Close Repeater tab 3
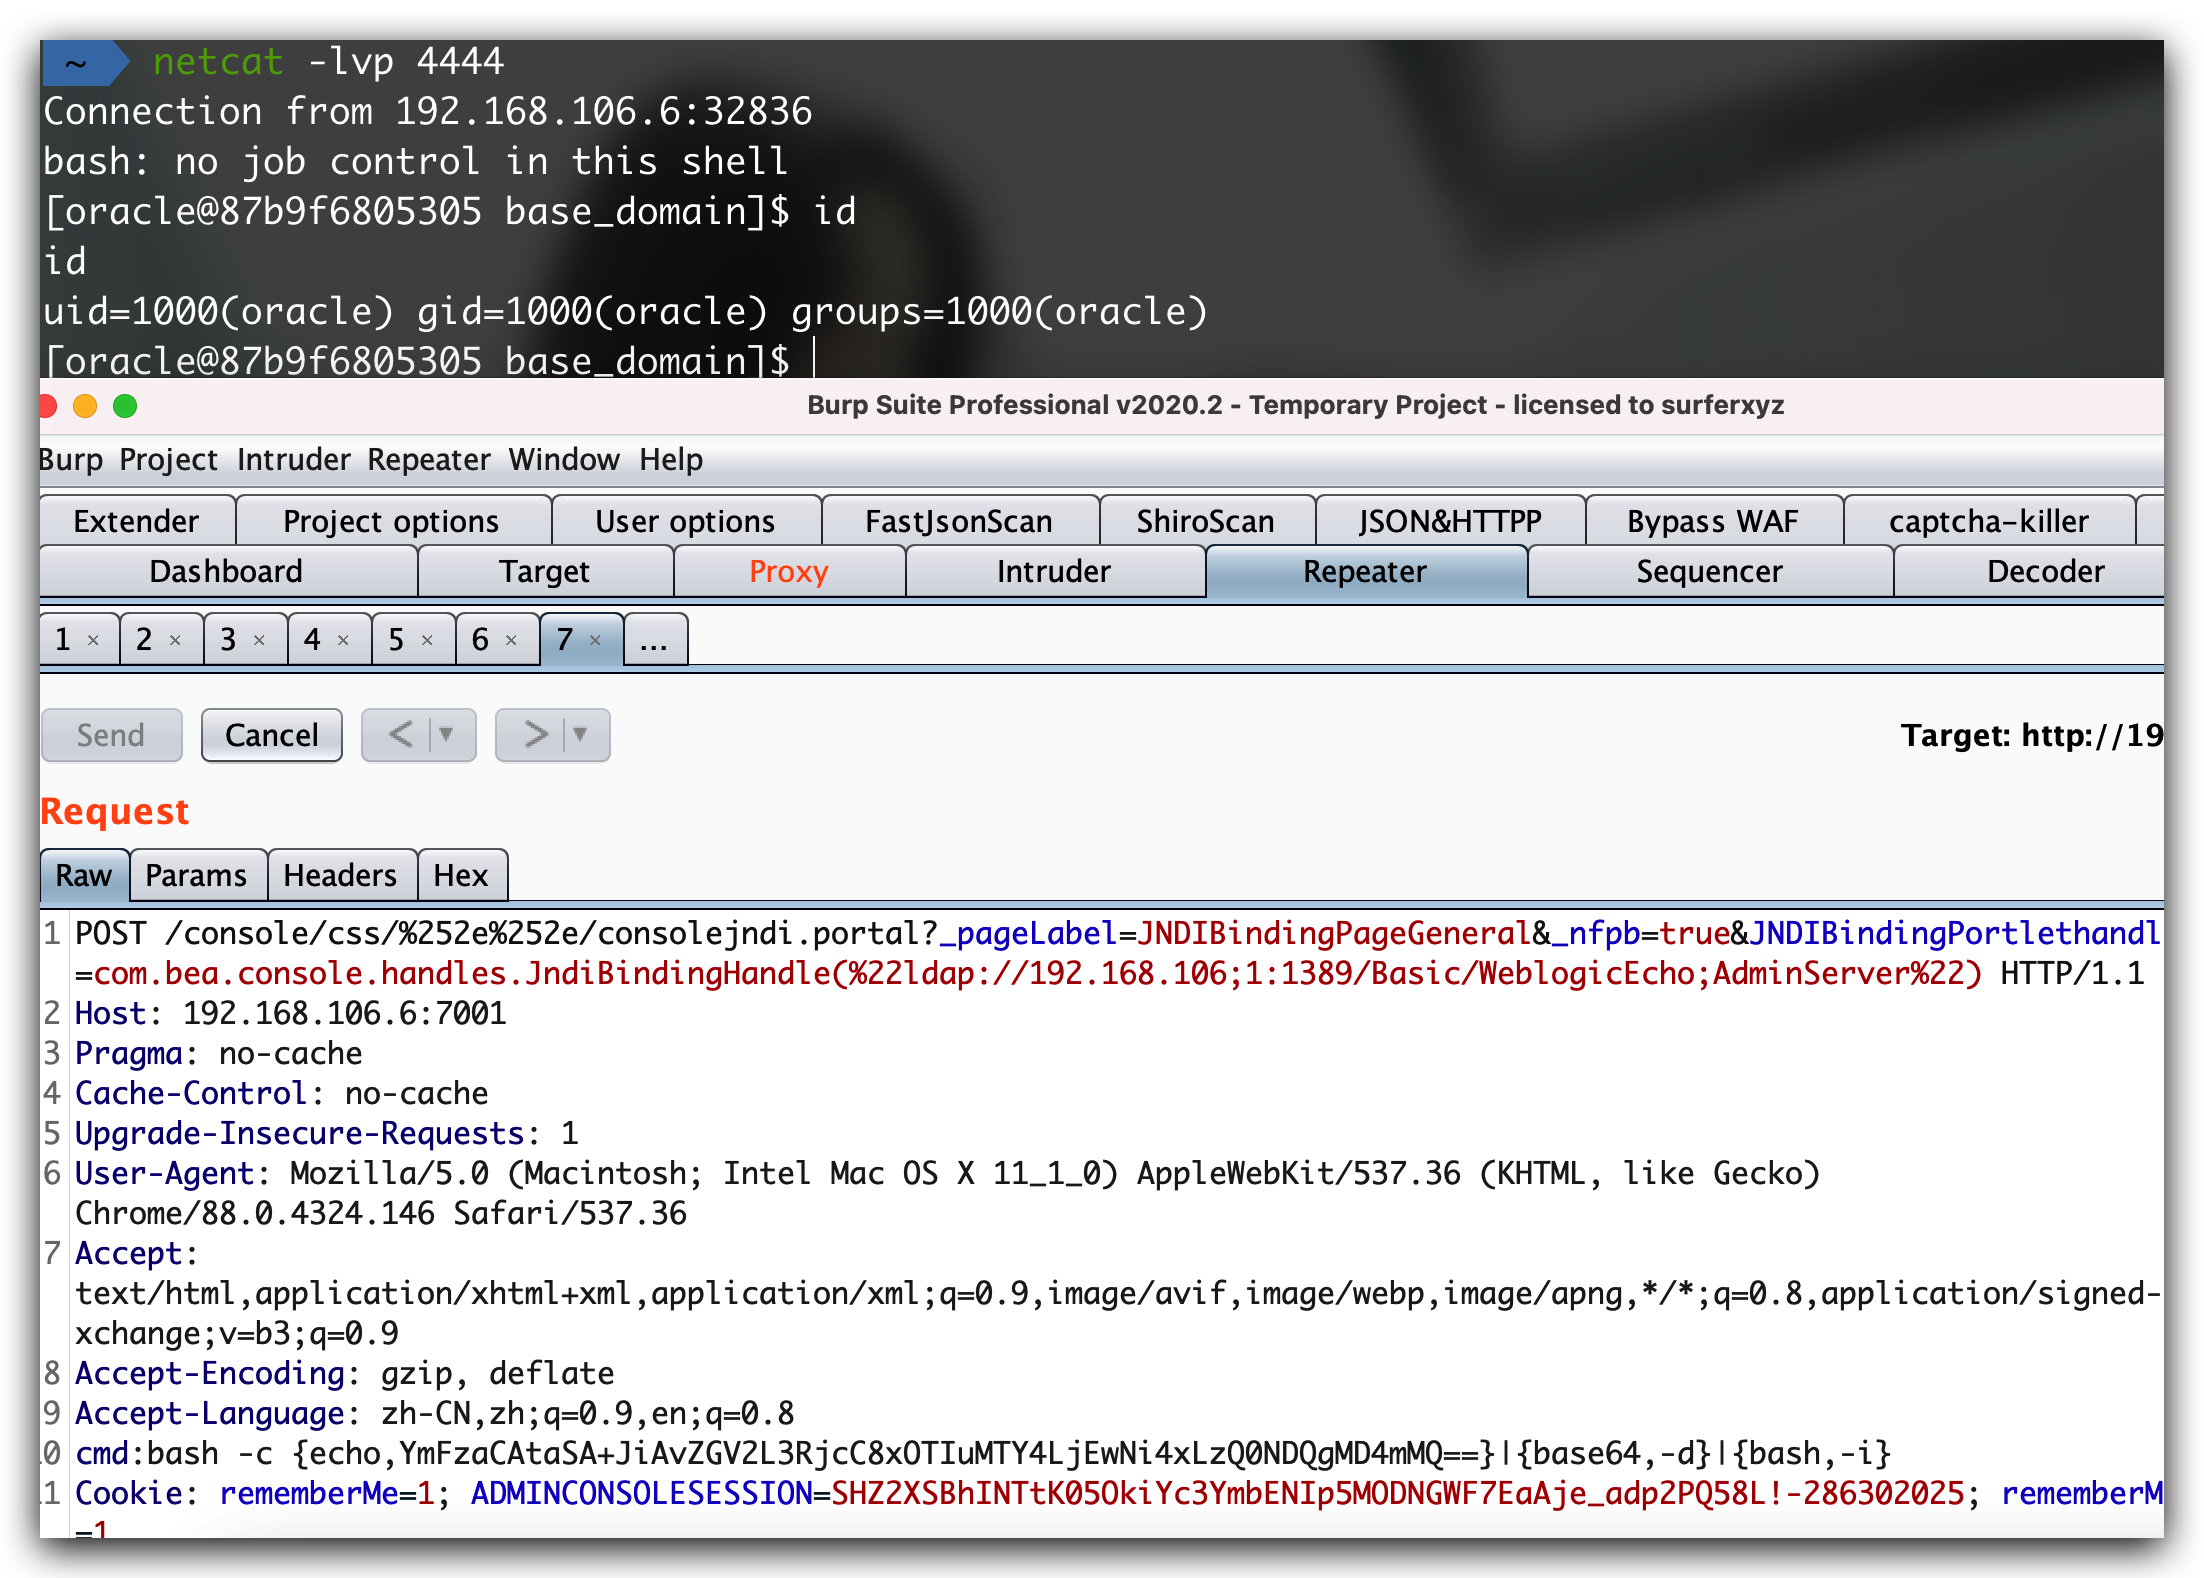The height and width of the screenshot is (1578, 2204). [259, 640]
